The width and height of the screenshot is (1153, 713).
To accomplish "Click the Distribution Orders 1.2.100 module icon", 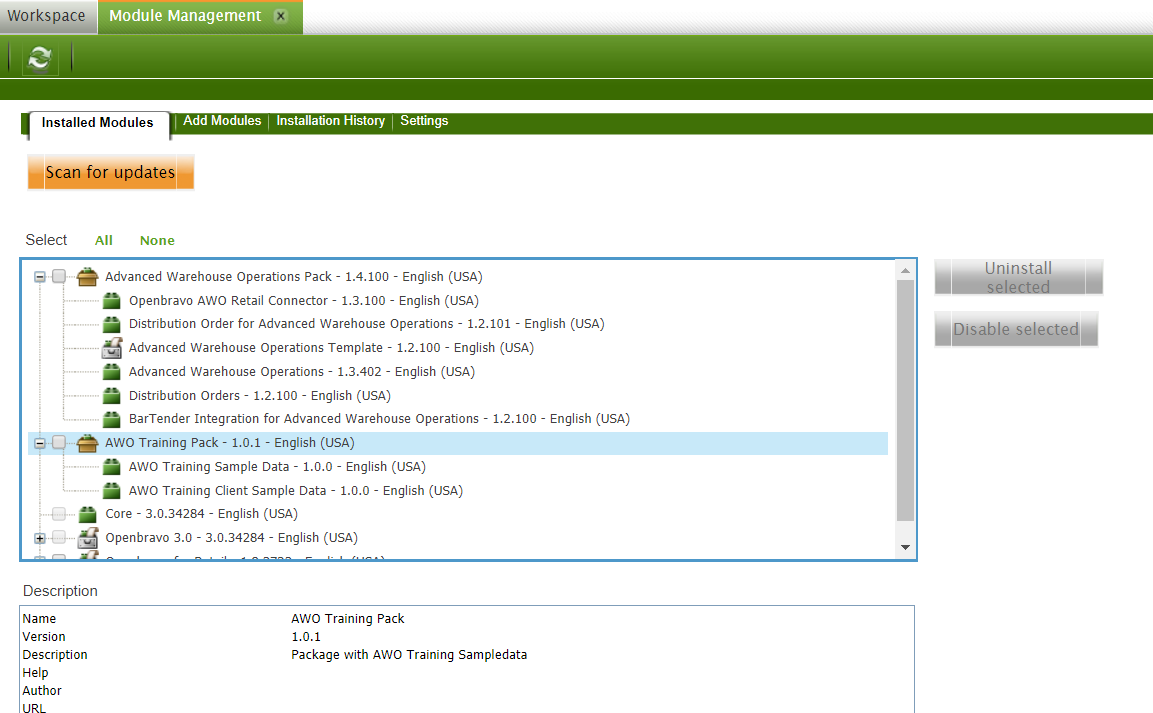I will [x=112, y=395].
